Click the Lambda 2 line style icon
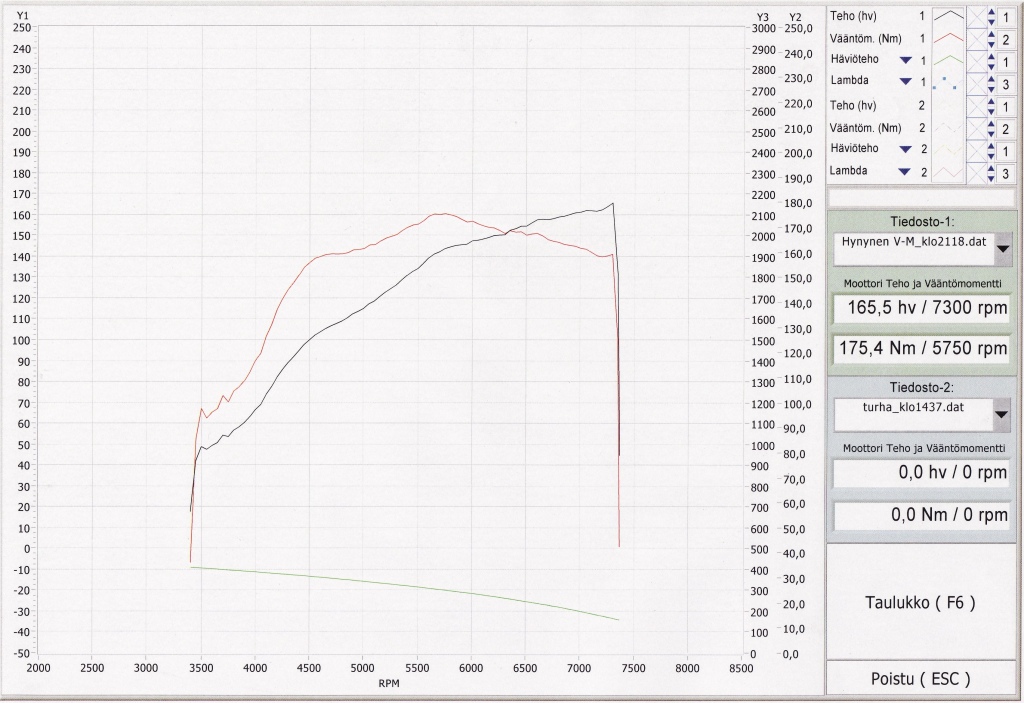Image resolution: width=1024 pixels, height=703 pixels. [x=948, y=172]
